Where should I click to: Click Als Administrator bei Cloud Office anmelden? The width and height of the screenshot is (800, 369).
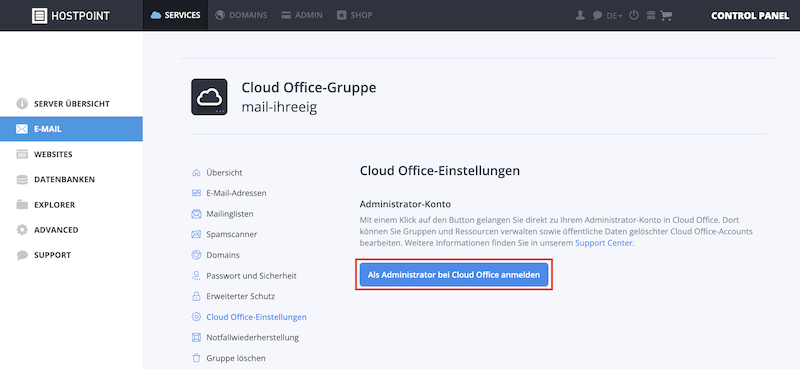point(454,275)
